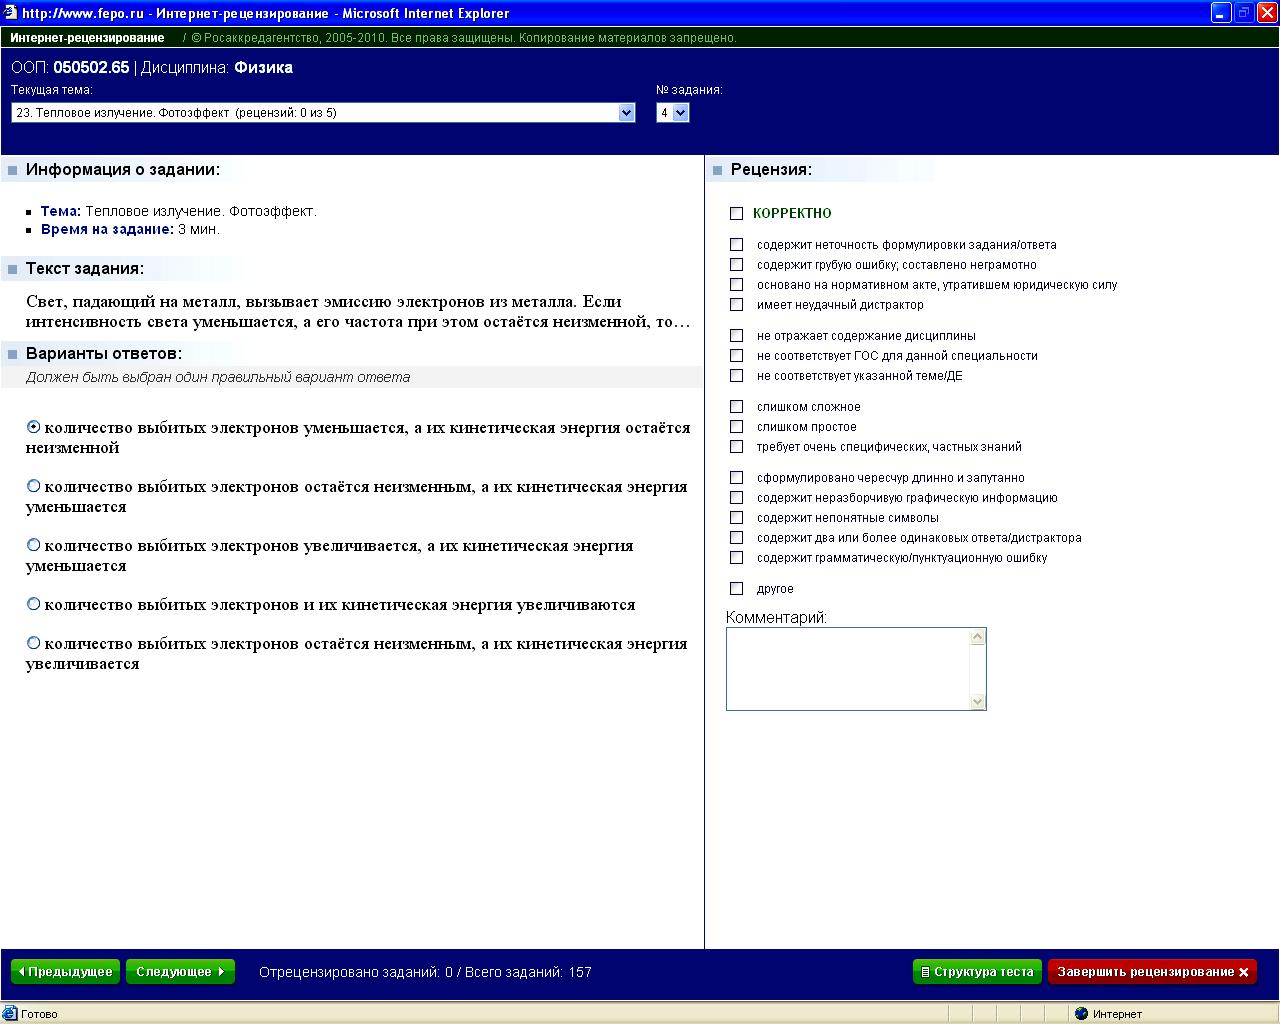Mark task as 'слишком простое'
The image size is (1280, 1024).
click(x=737, y=426)
